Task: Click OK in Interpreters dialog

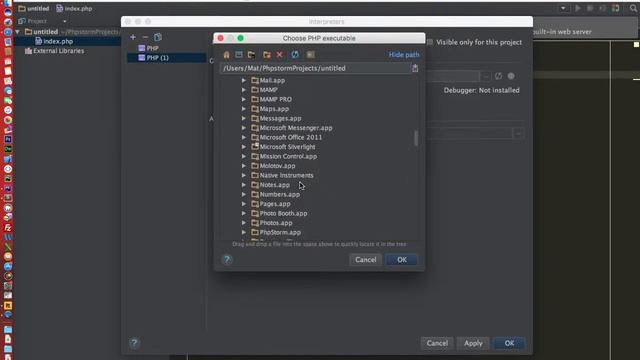Action: tap(509, 343)
